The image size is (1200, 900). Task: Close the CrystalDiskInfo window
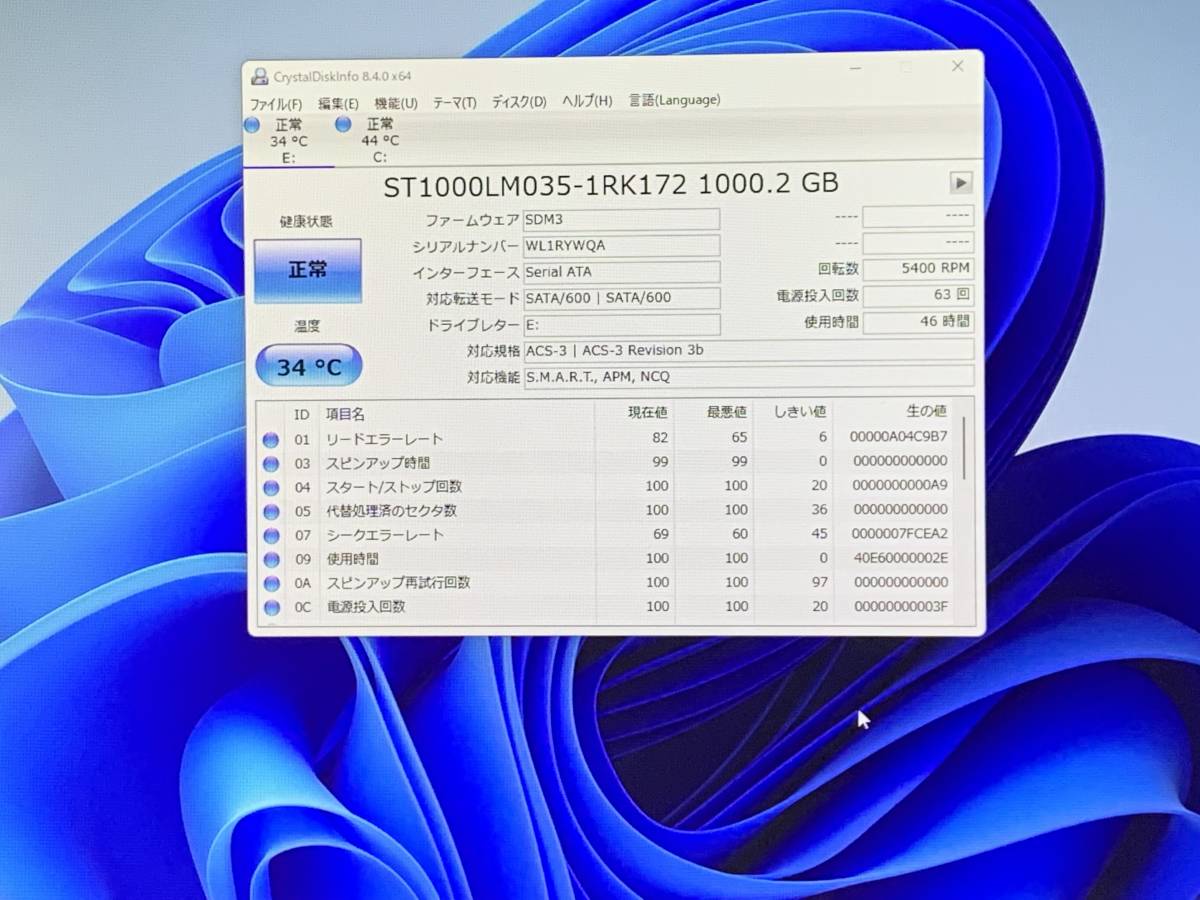pyautogui.click(x=957, y=66)
